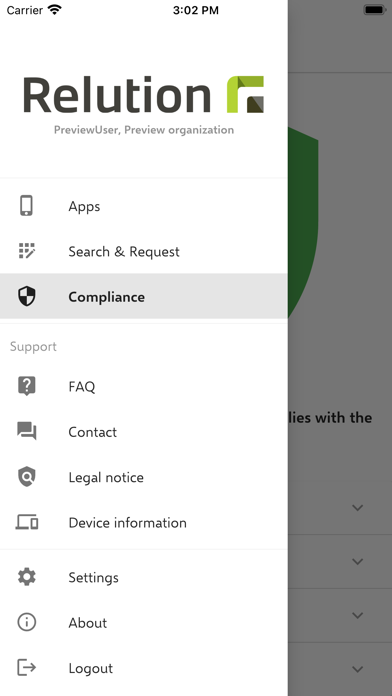Open Settings

tap(143, 577)
